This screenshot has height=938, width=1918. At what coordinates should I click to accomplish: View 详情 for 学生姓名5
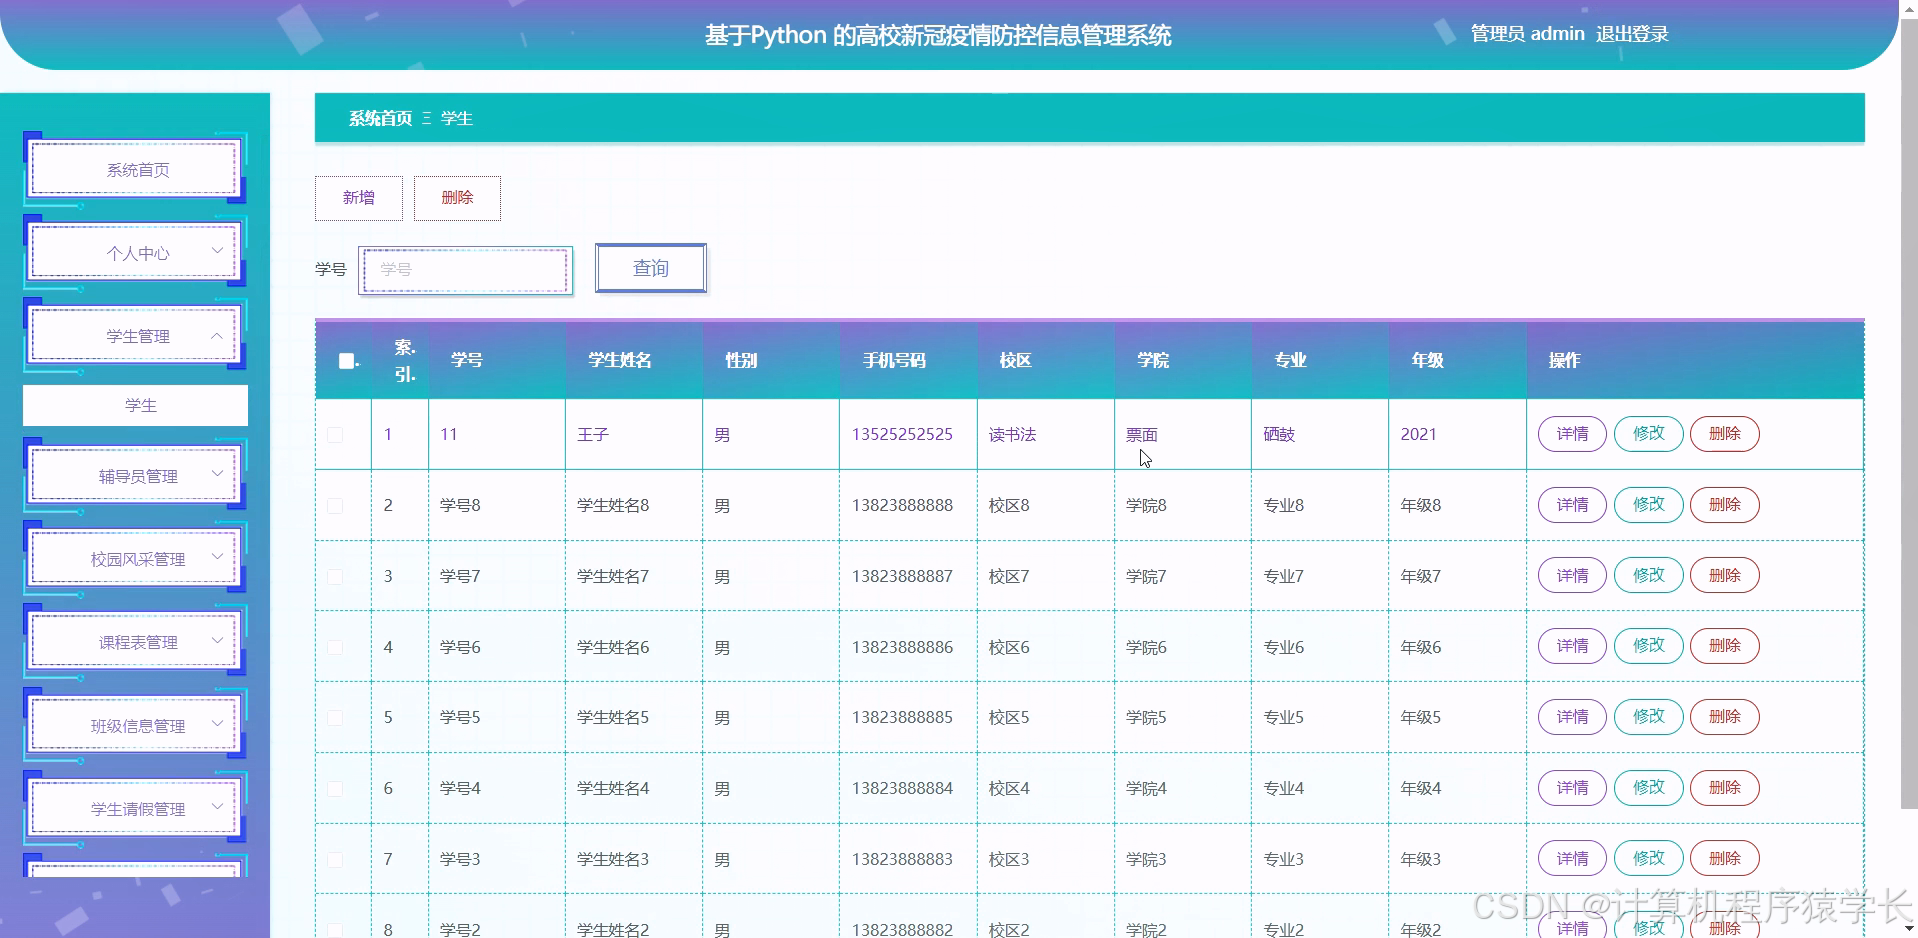click(x=1572, y=717)
